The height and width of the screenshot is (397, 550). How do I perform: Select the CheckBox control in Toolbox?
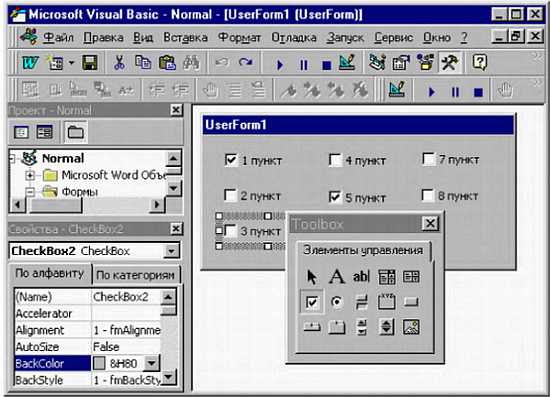coord(312,302)
